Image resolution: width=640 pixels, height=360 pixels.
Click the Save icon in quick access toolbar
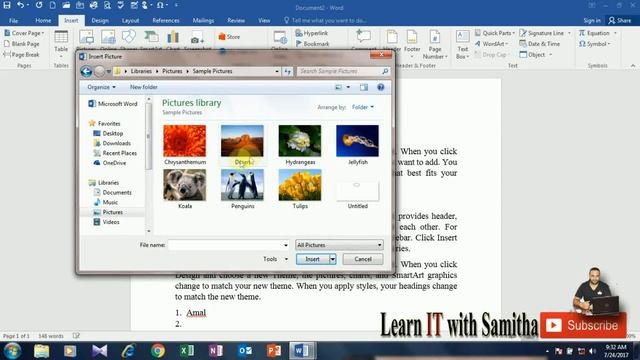coord(7,5)
